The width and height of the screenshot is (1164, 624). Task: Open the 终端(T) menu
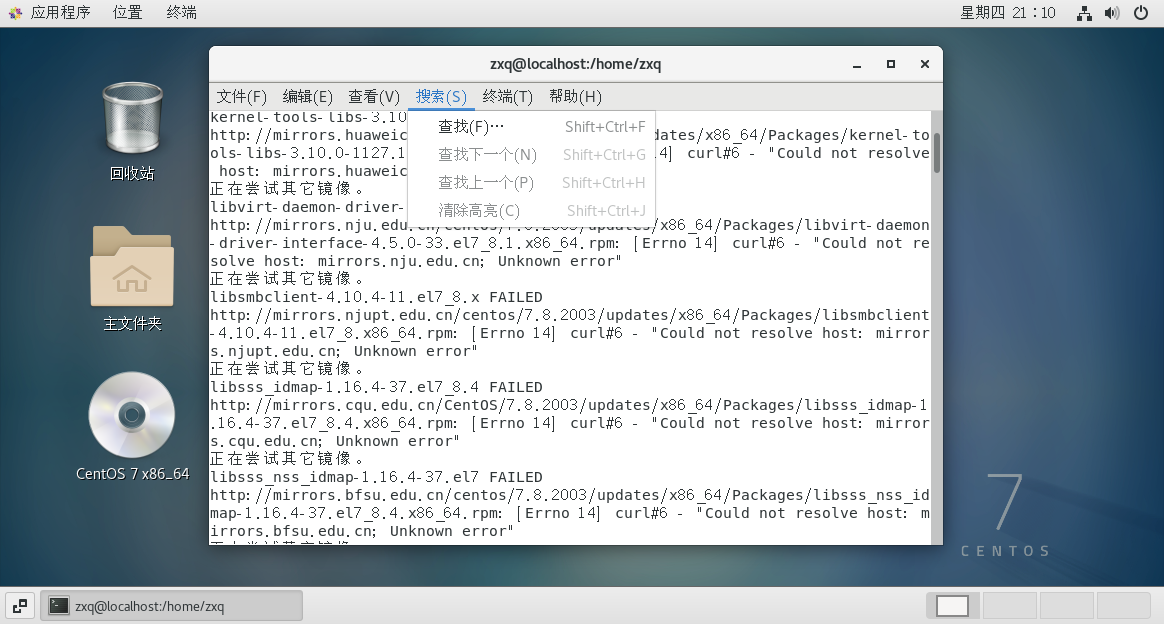pyautogui.click(x=506, y=97)
